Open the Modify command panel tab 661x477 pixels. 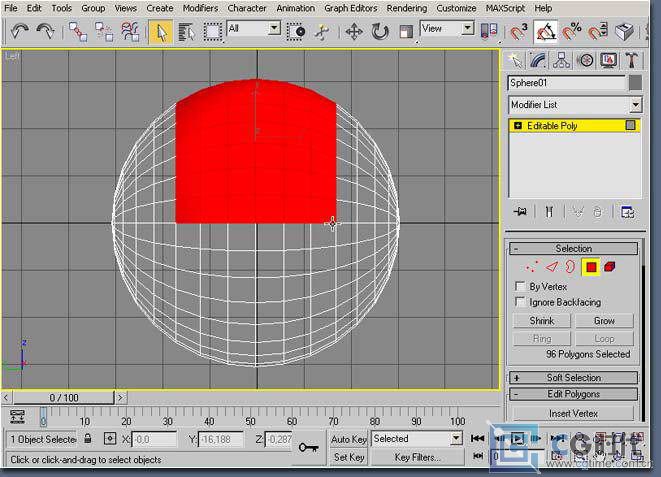coord(538,61)
